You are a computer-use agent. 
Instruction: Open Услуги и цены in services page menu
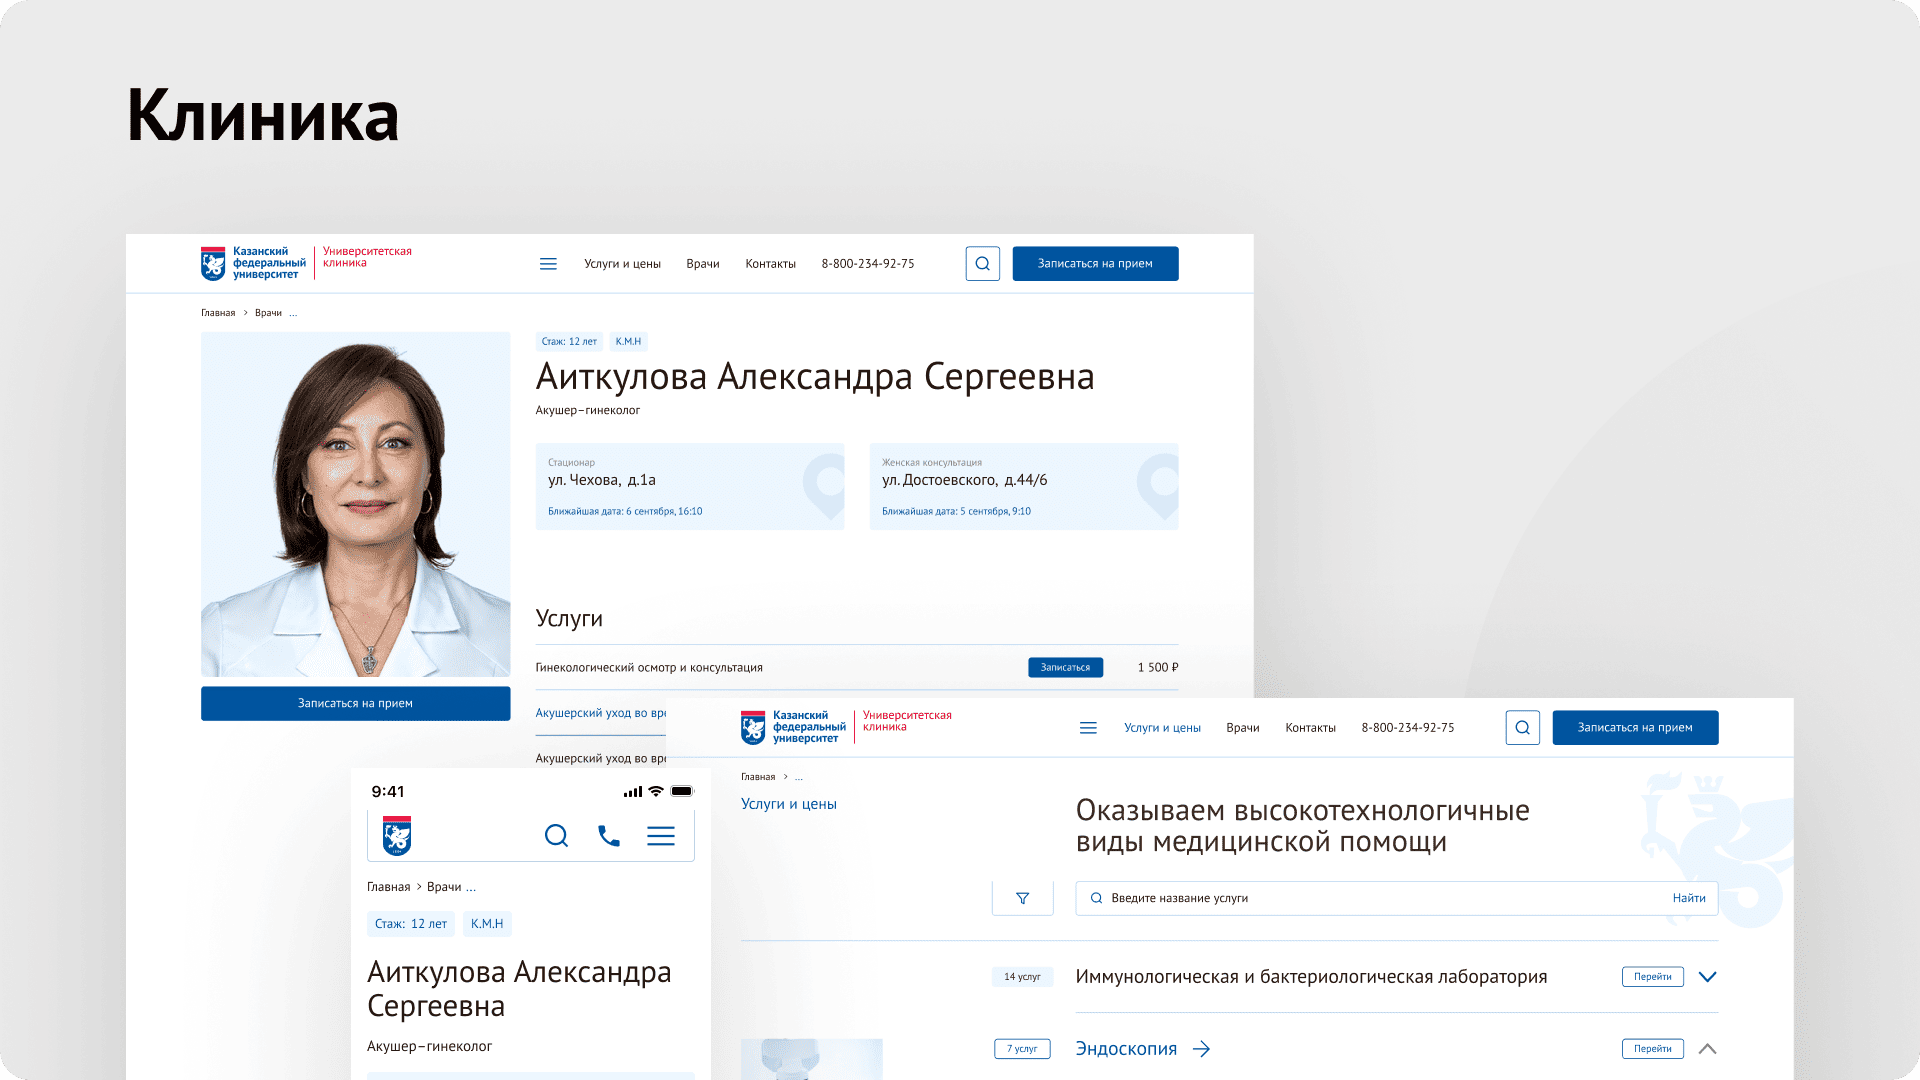[1162, 728]
